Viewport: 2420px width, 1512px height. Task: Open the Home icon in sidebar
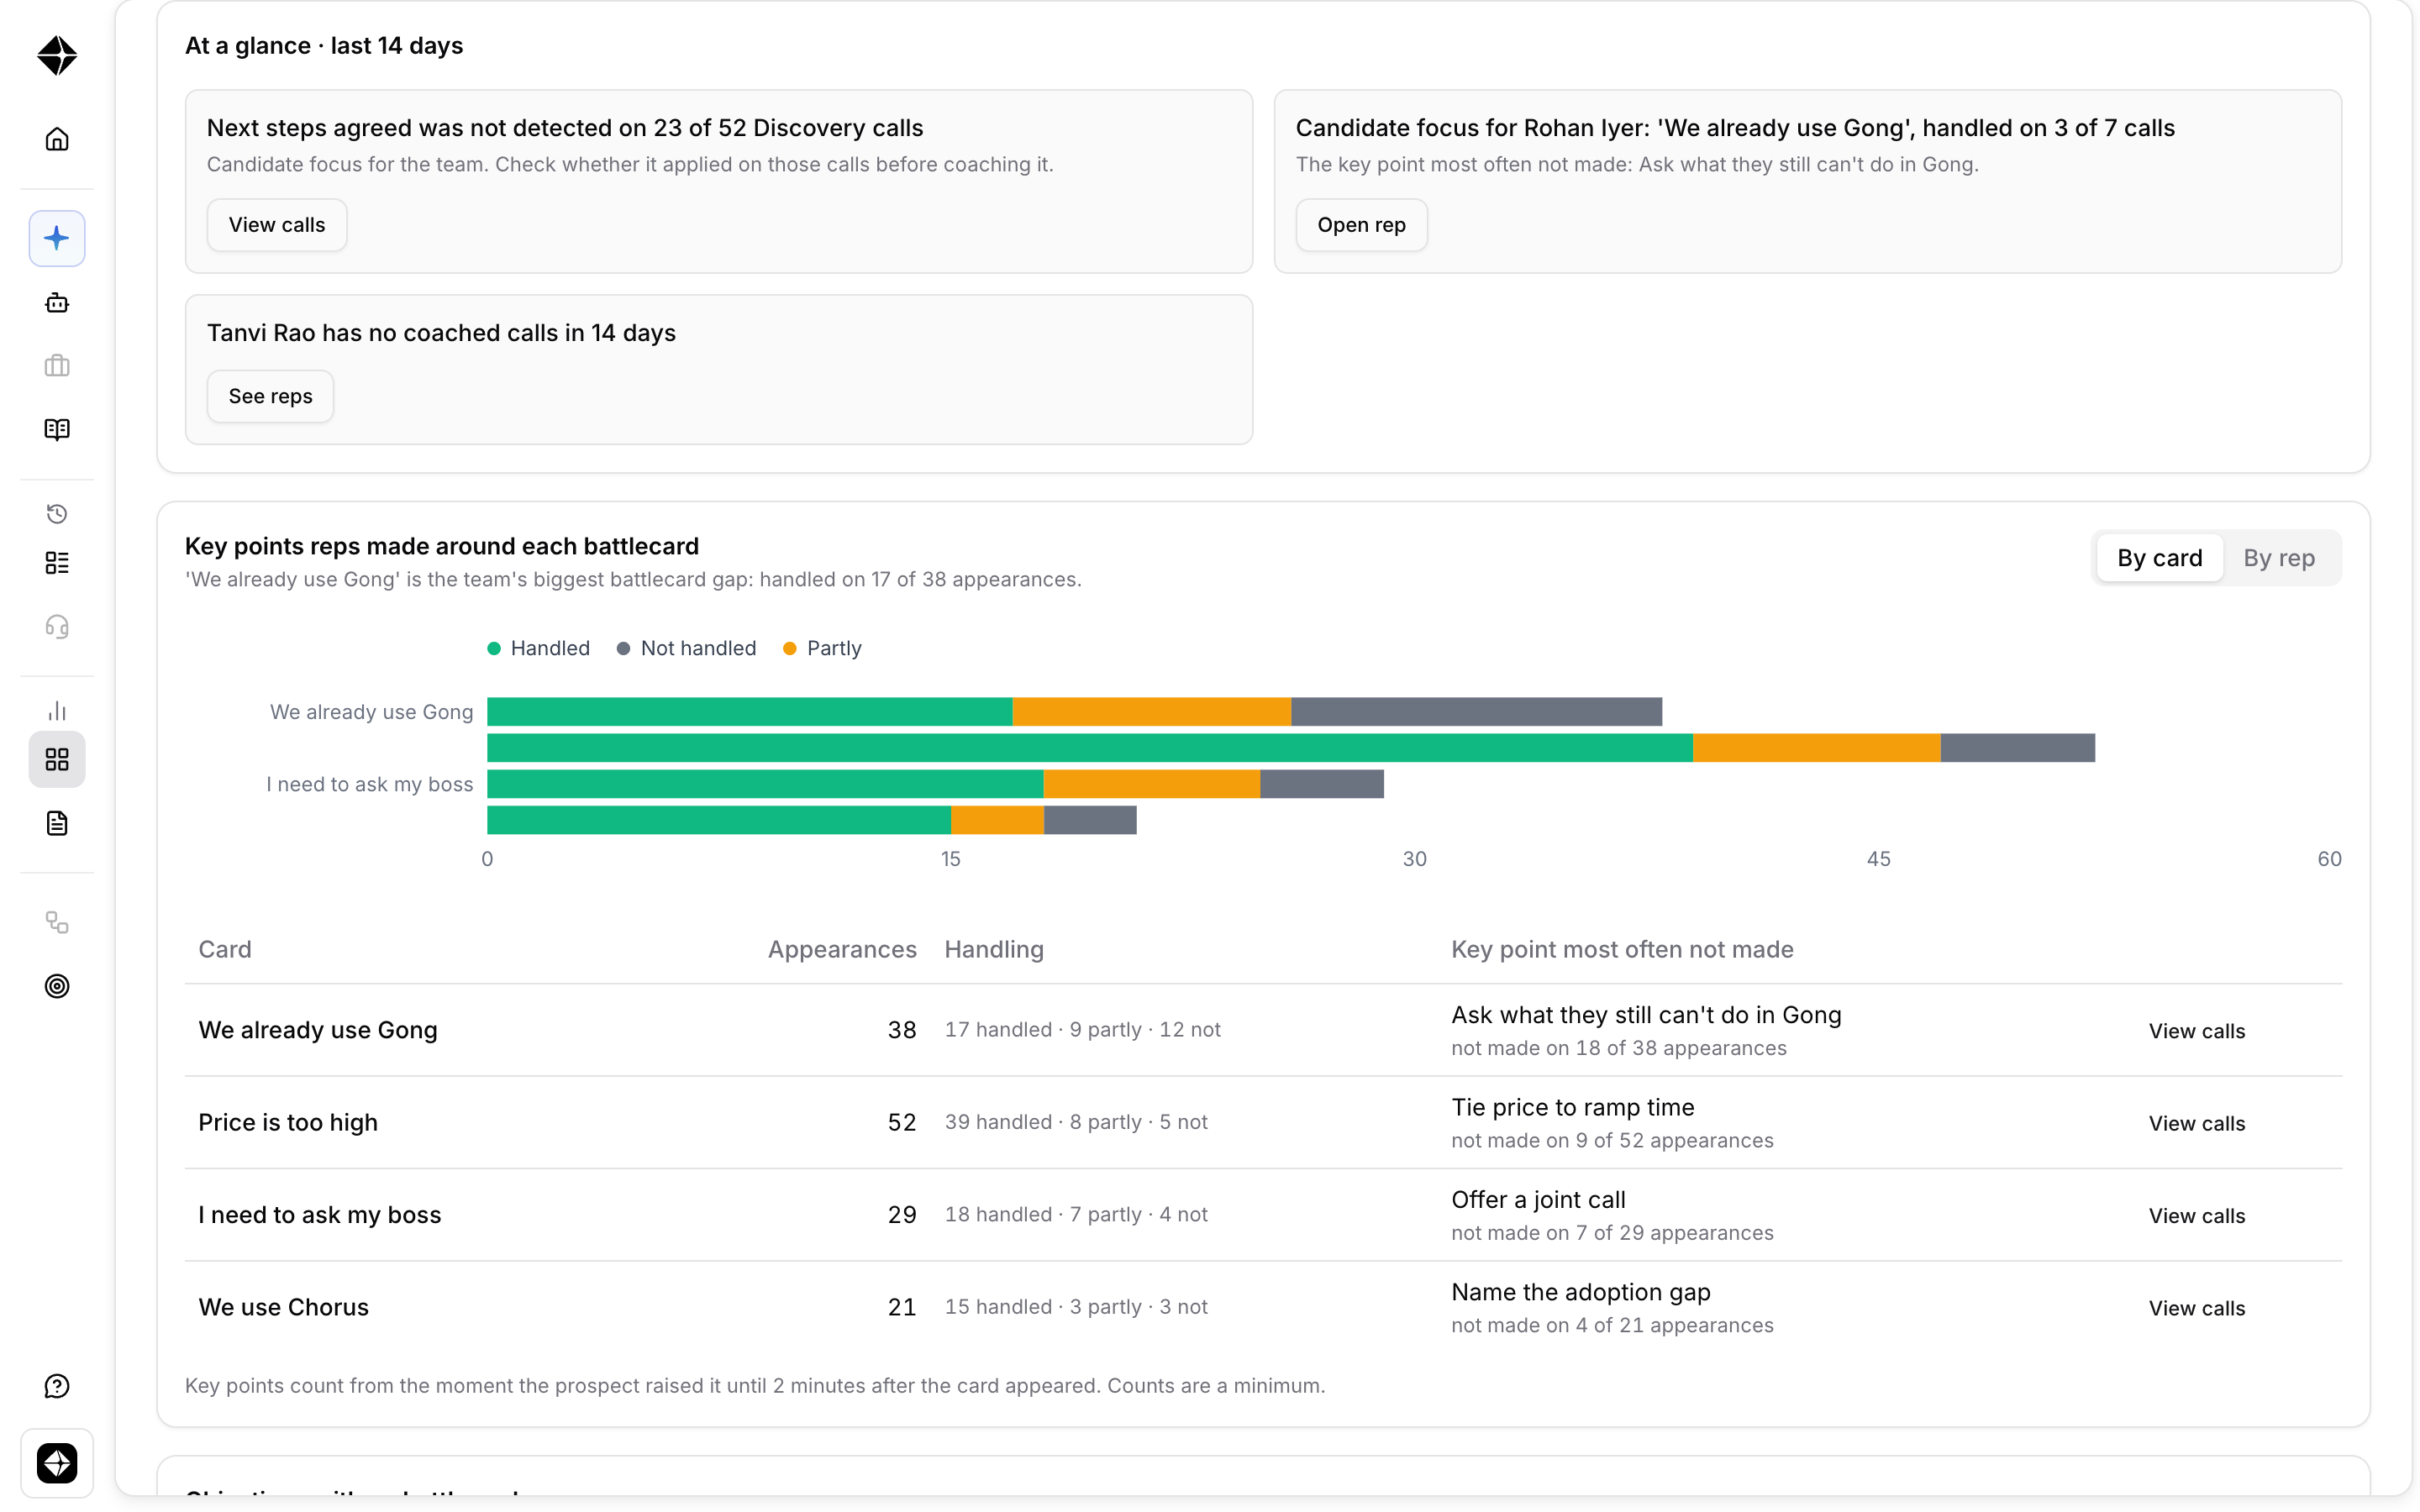[57, 139]
